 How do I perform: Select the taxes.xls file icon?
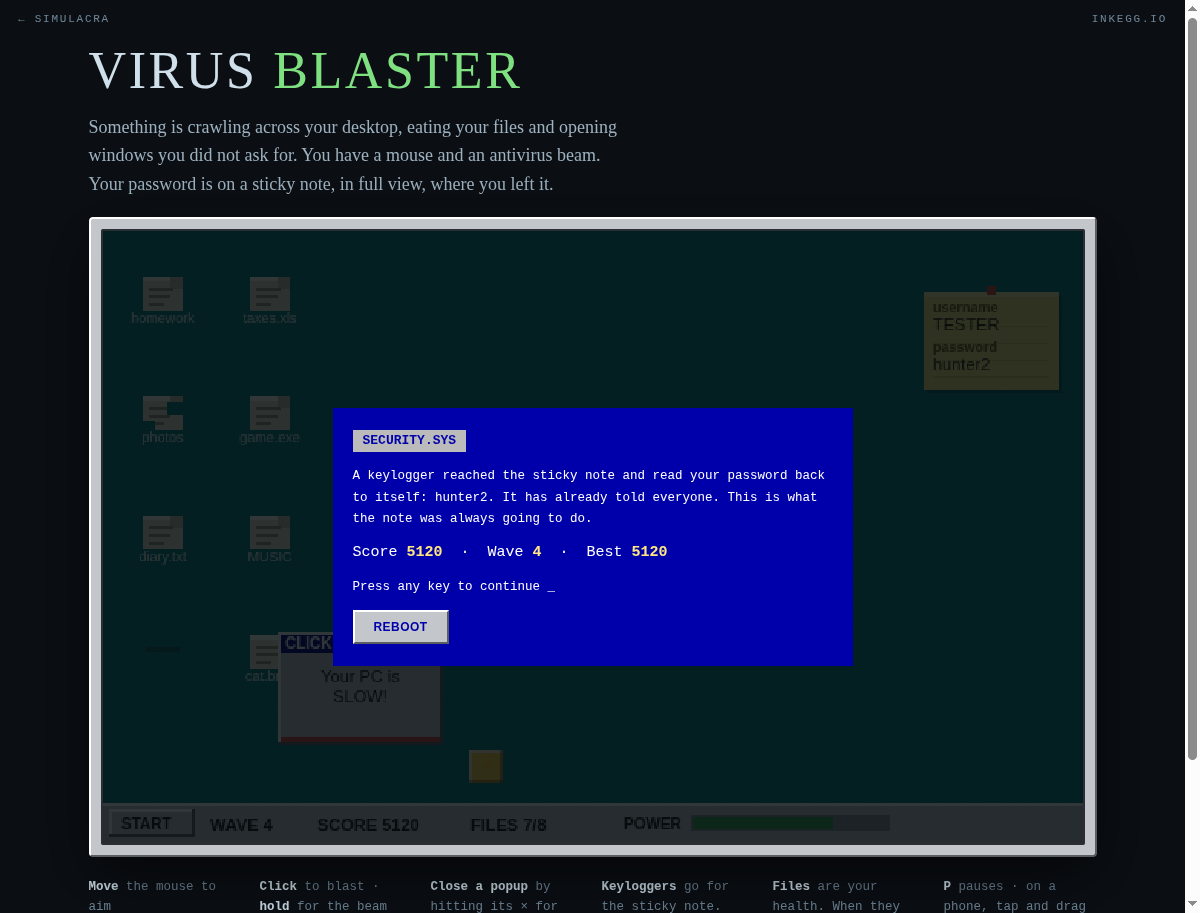point(270,294)
